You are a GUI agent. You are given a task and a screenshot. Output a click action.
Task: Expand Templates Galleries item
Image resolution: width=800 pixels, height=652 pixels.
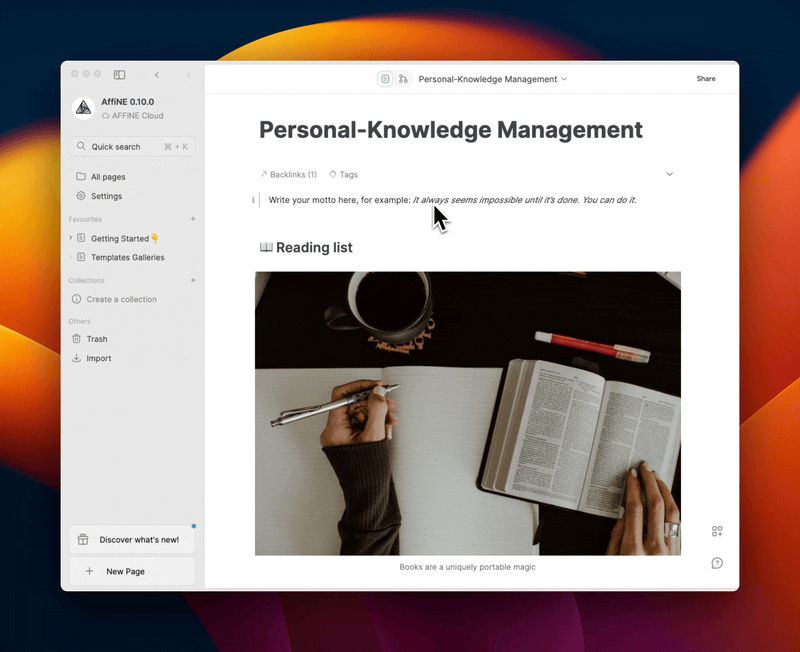pyautogui.click(x=71, y=257)
